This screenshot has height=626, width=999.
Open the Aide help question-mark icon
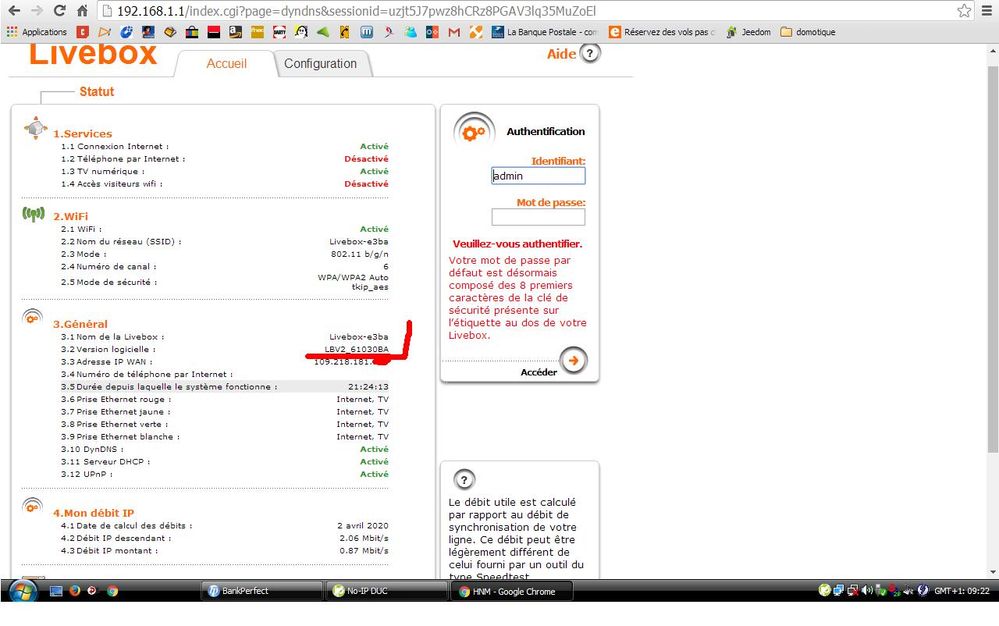(x=591, y=53)
